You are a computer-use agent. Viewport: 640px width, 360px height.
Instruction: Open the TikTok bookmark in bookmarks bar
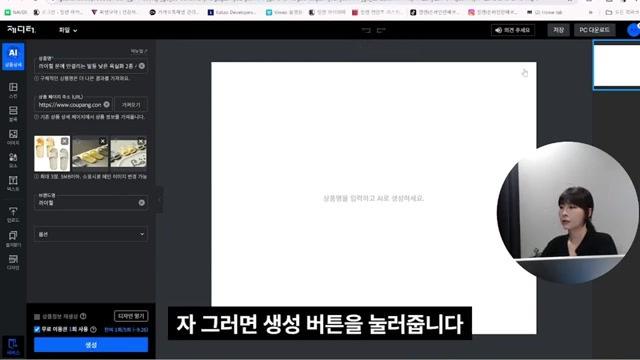[434, 12]
